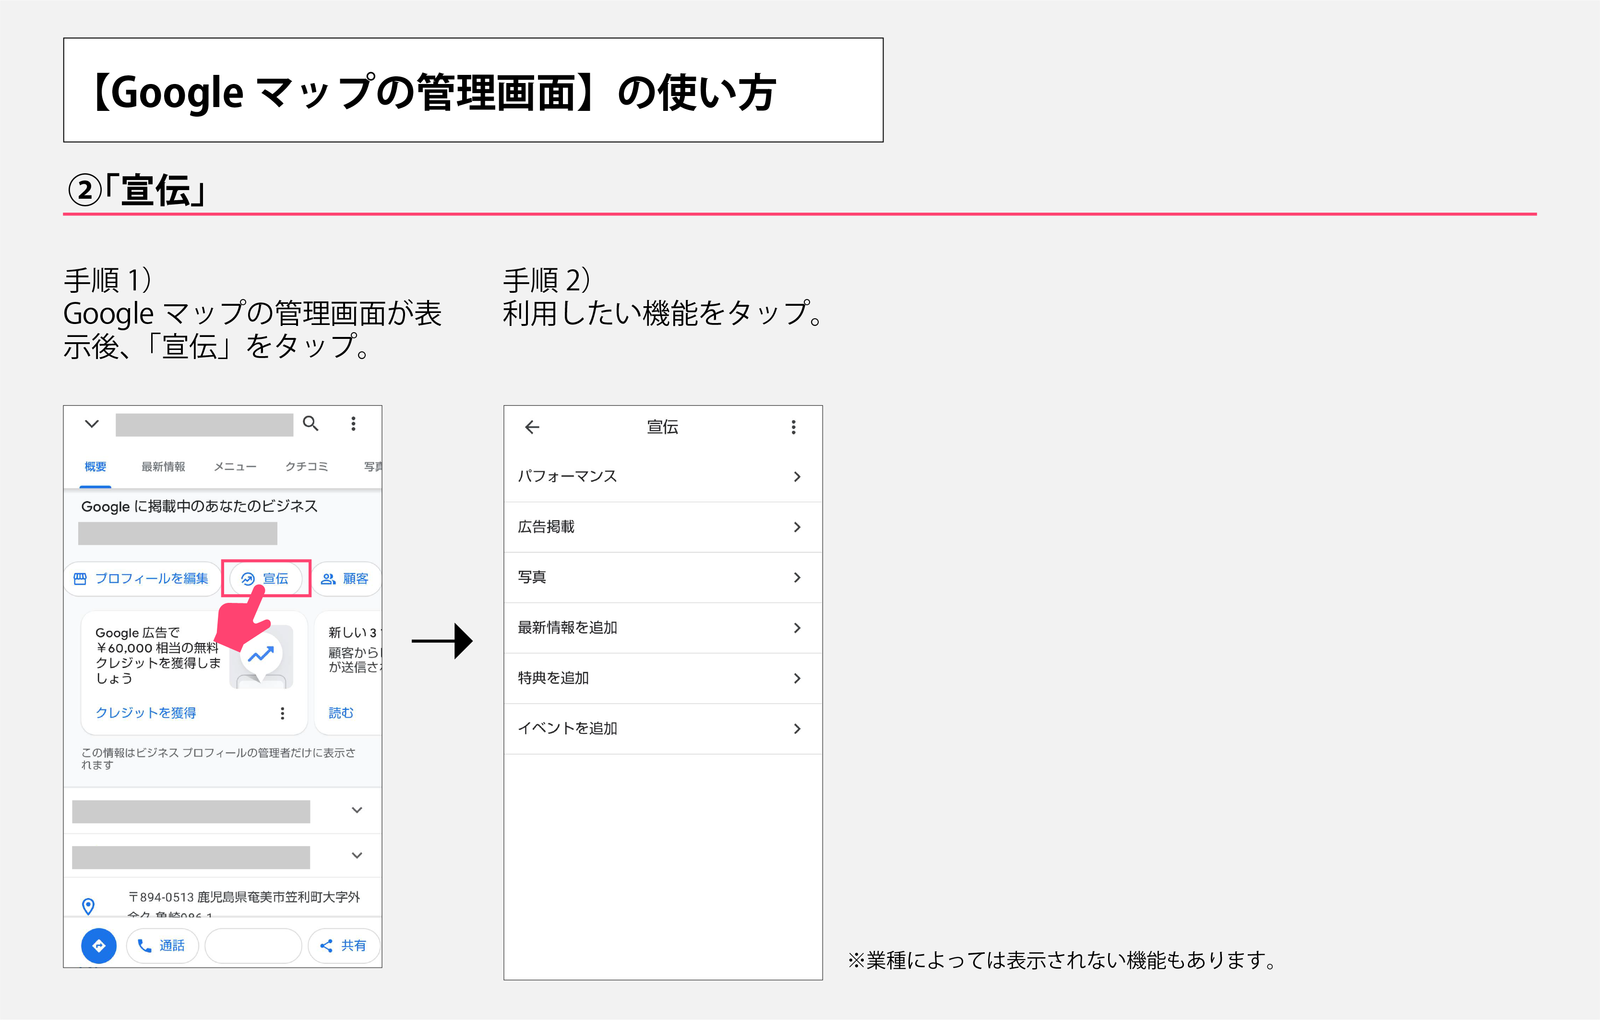
Task: Open the イベントを追加 row
Action: coord(663,728)
